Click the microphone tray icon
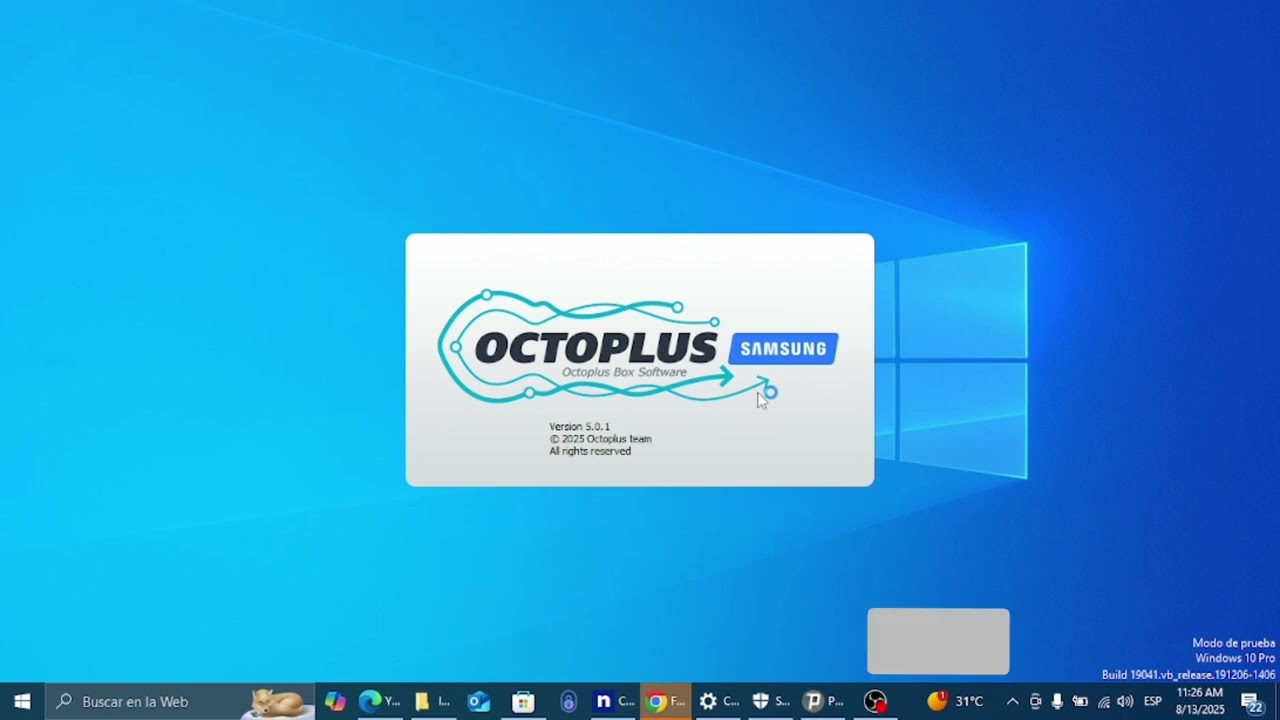 click(x=1057, y=702)
